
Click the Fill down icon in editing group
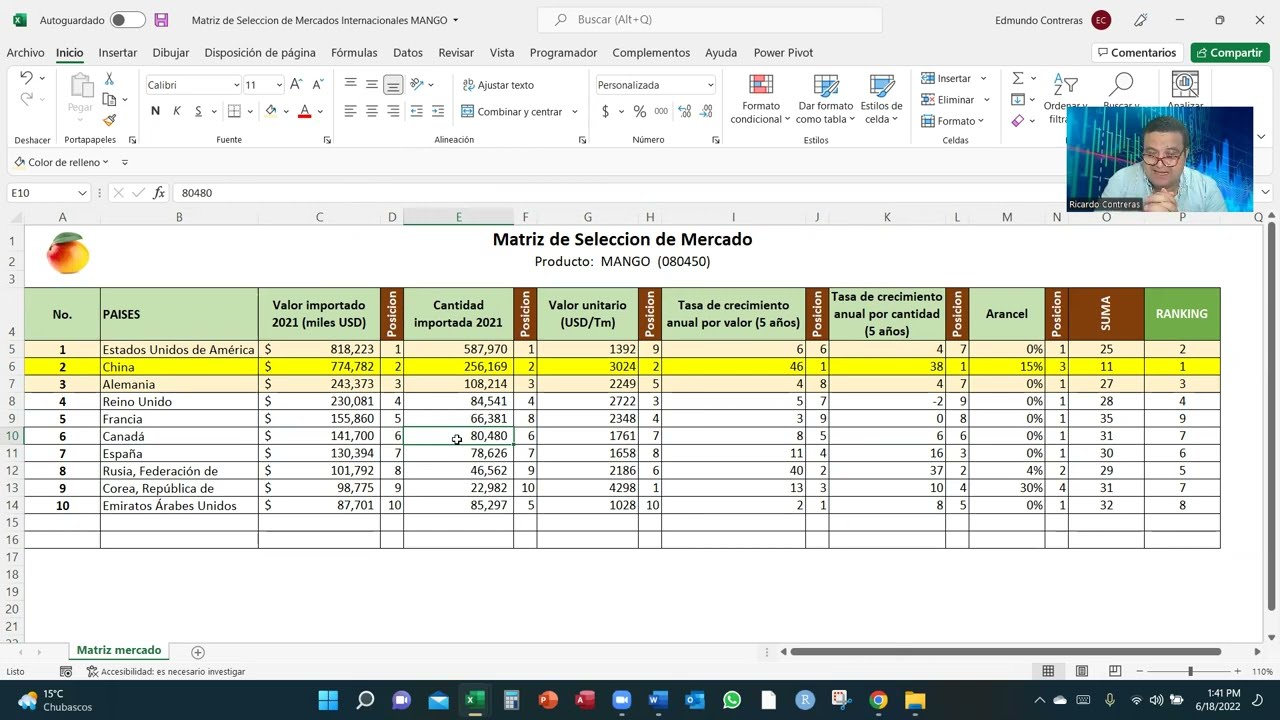click(x=1017, y=99)
